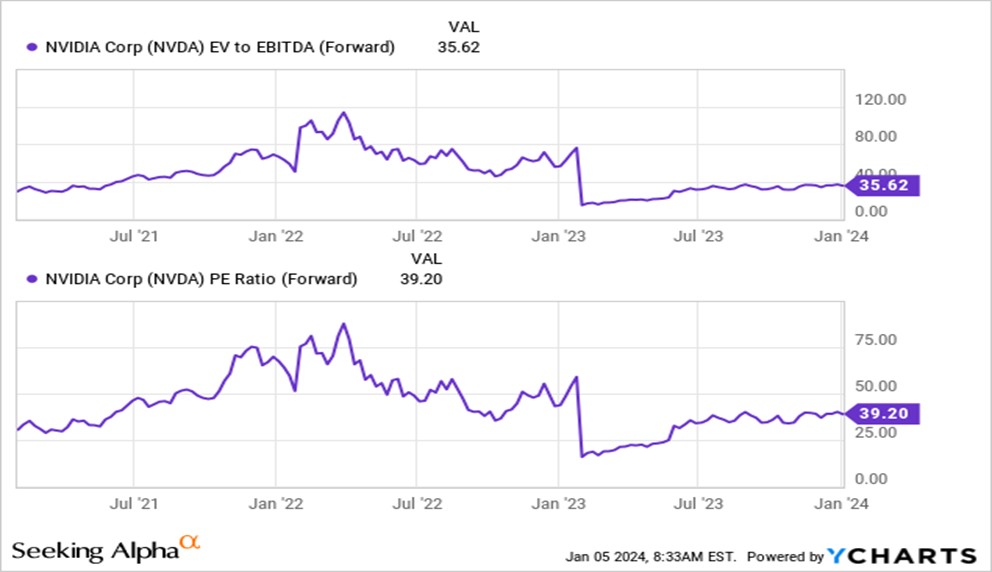Click the purple dot beside PE Ratio legend
Viewport: 992px width, 572px height.
click(32, 279)
